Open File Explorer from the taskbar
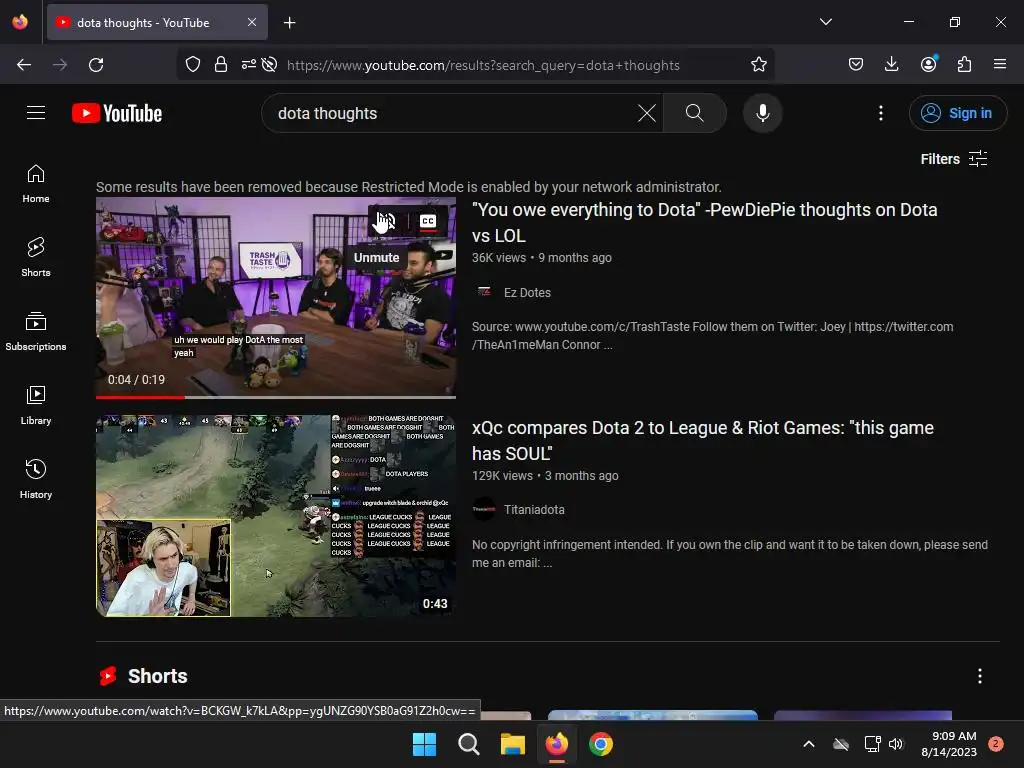 [x=513, y=744]
